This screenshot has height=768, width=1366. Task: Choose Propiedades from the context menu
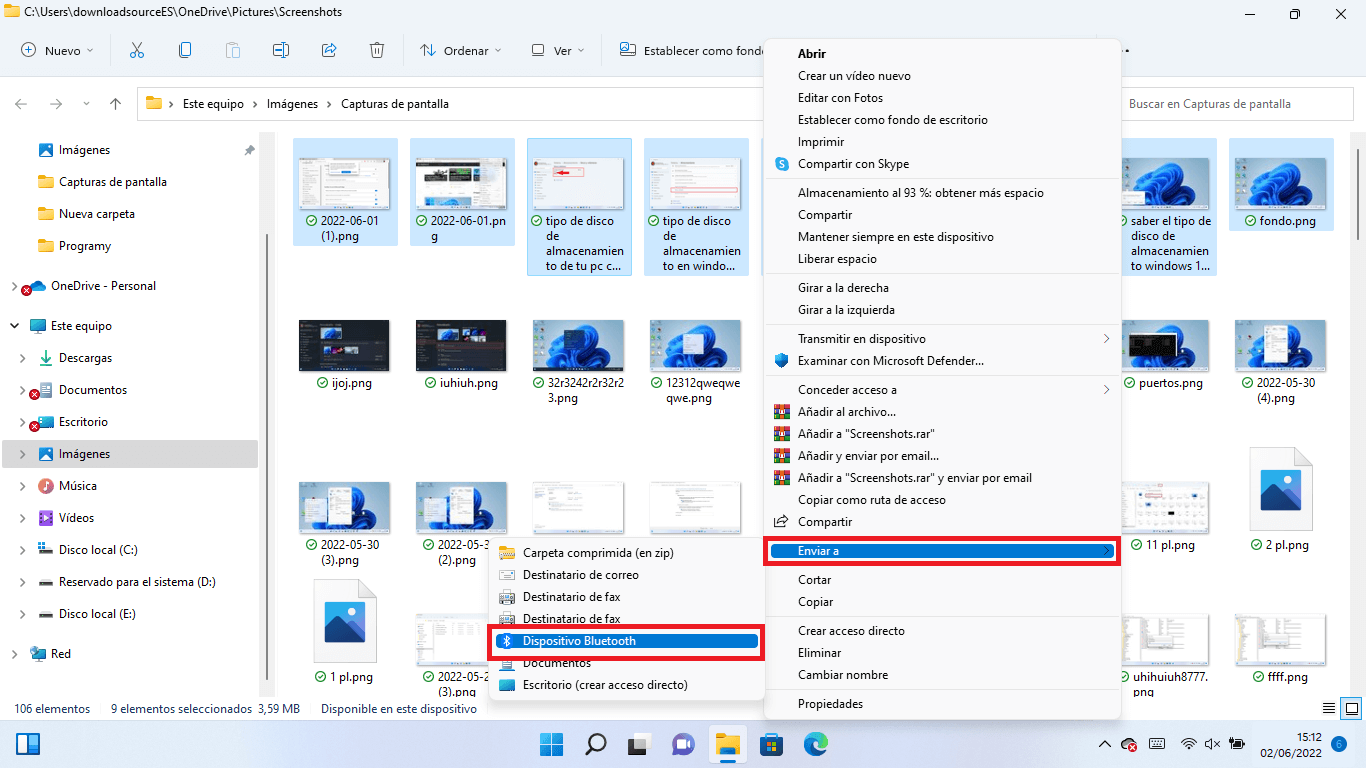[830, 704]
